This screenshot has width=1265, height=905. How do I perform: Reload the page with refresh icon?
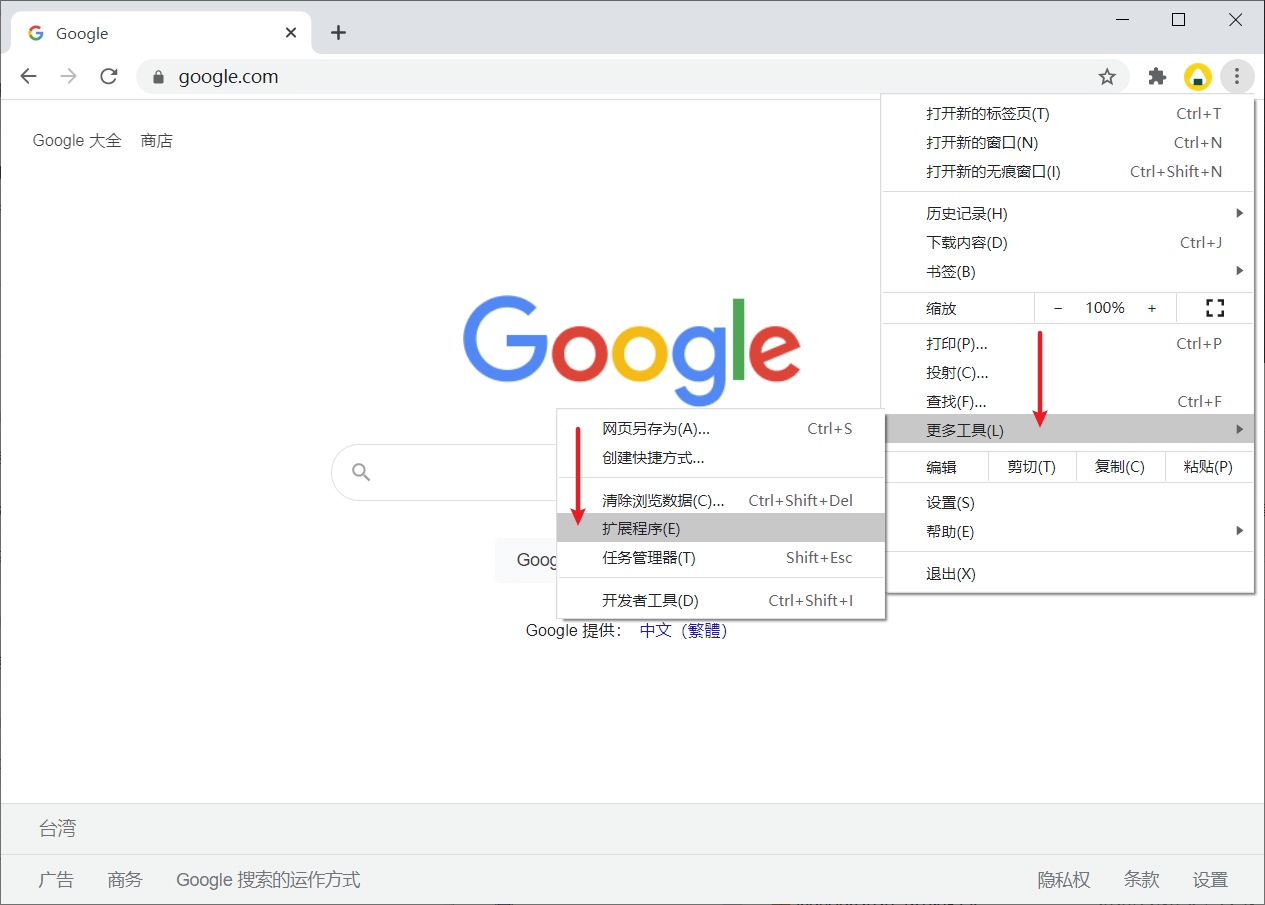(x=109, y=77)
